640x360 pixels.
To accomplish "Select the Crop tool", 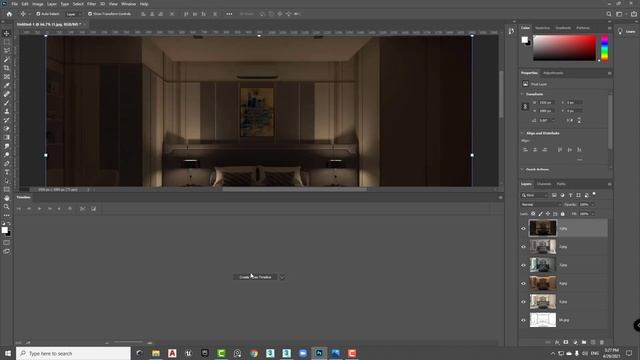I will click(7, 68).
